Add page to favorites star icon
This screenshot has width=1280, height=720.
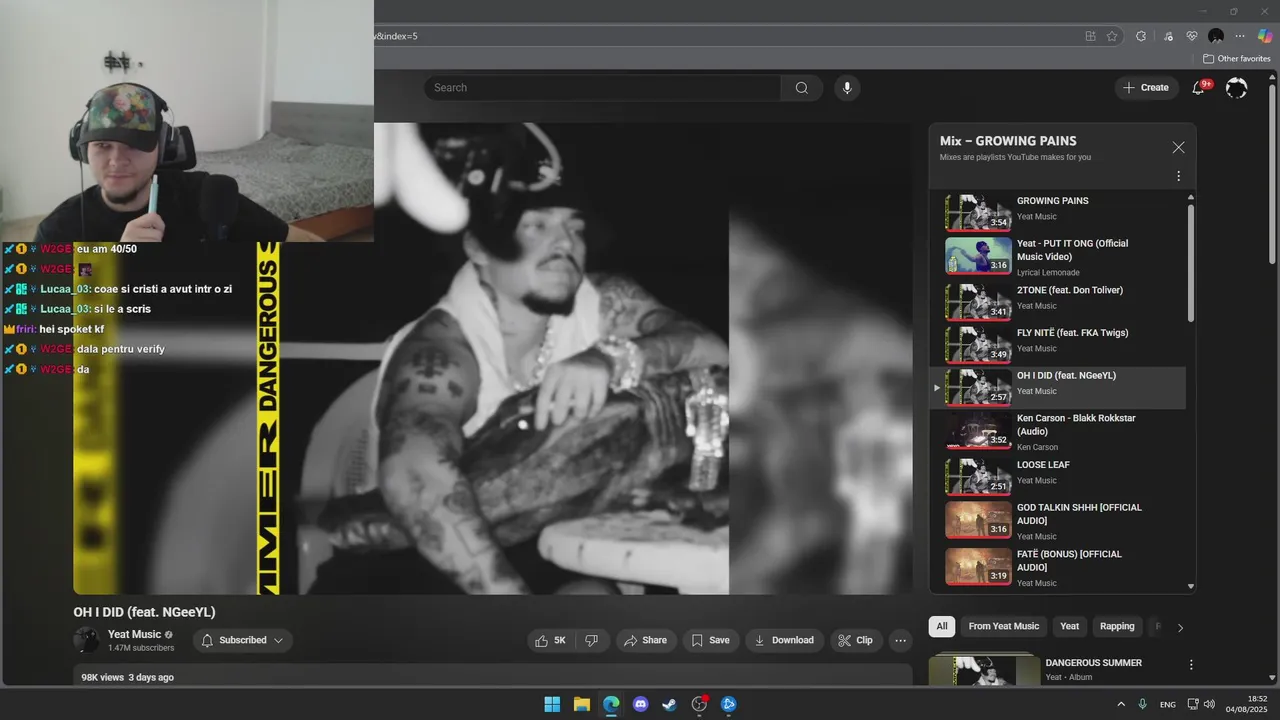pos(1112,36)
